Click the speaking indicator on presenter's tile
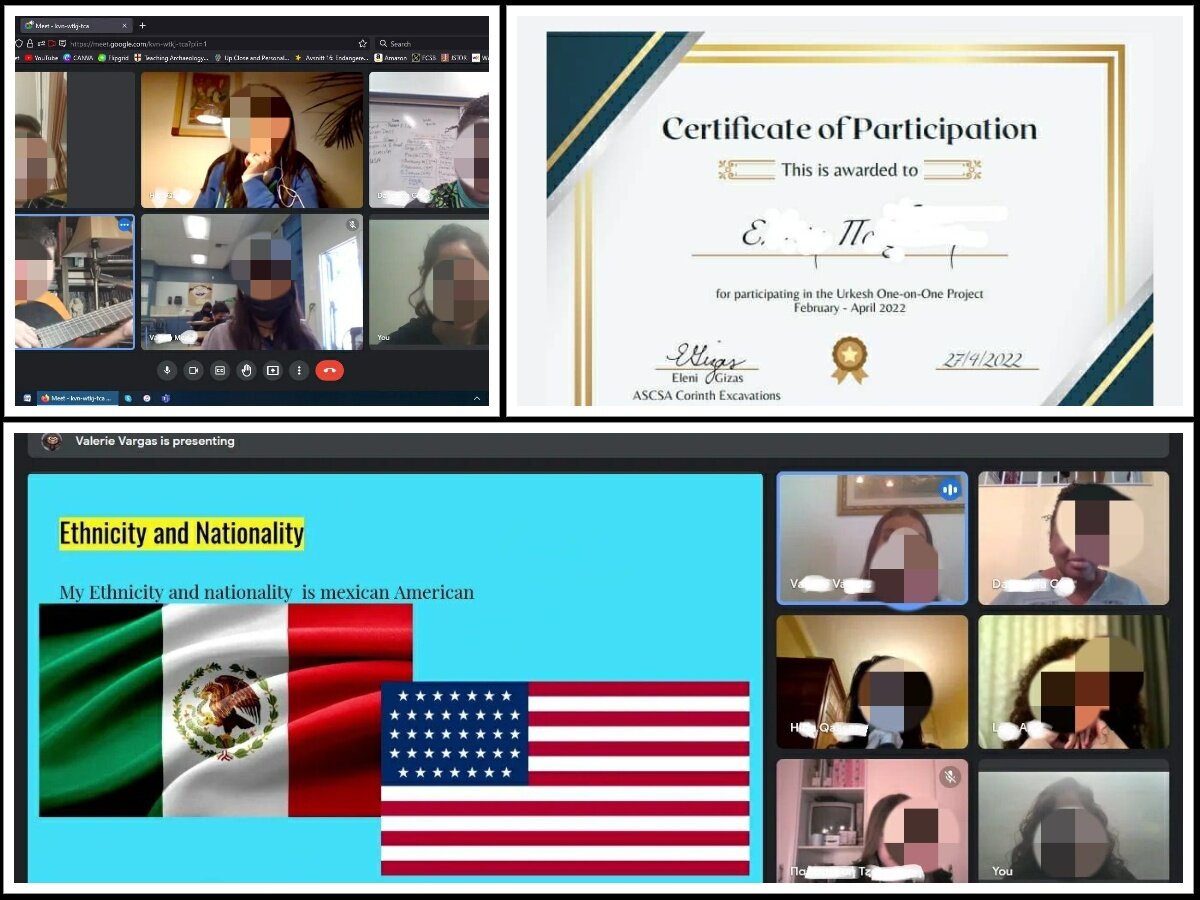 (x=950, y=490)
